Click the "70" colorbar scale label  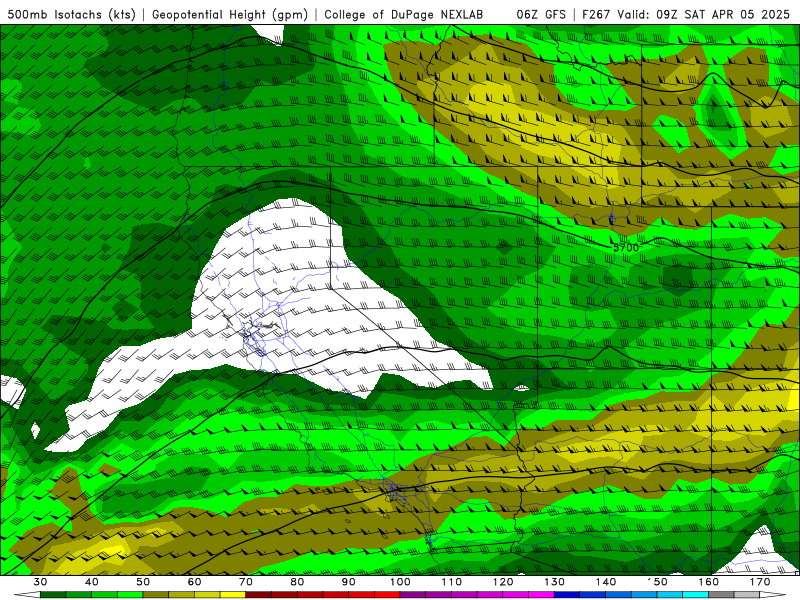point(246,582)
